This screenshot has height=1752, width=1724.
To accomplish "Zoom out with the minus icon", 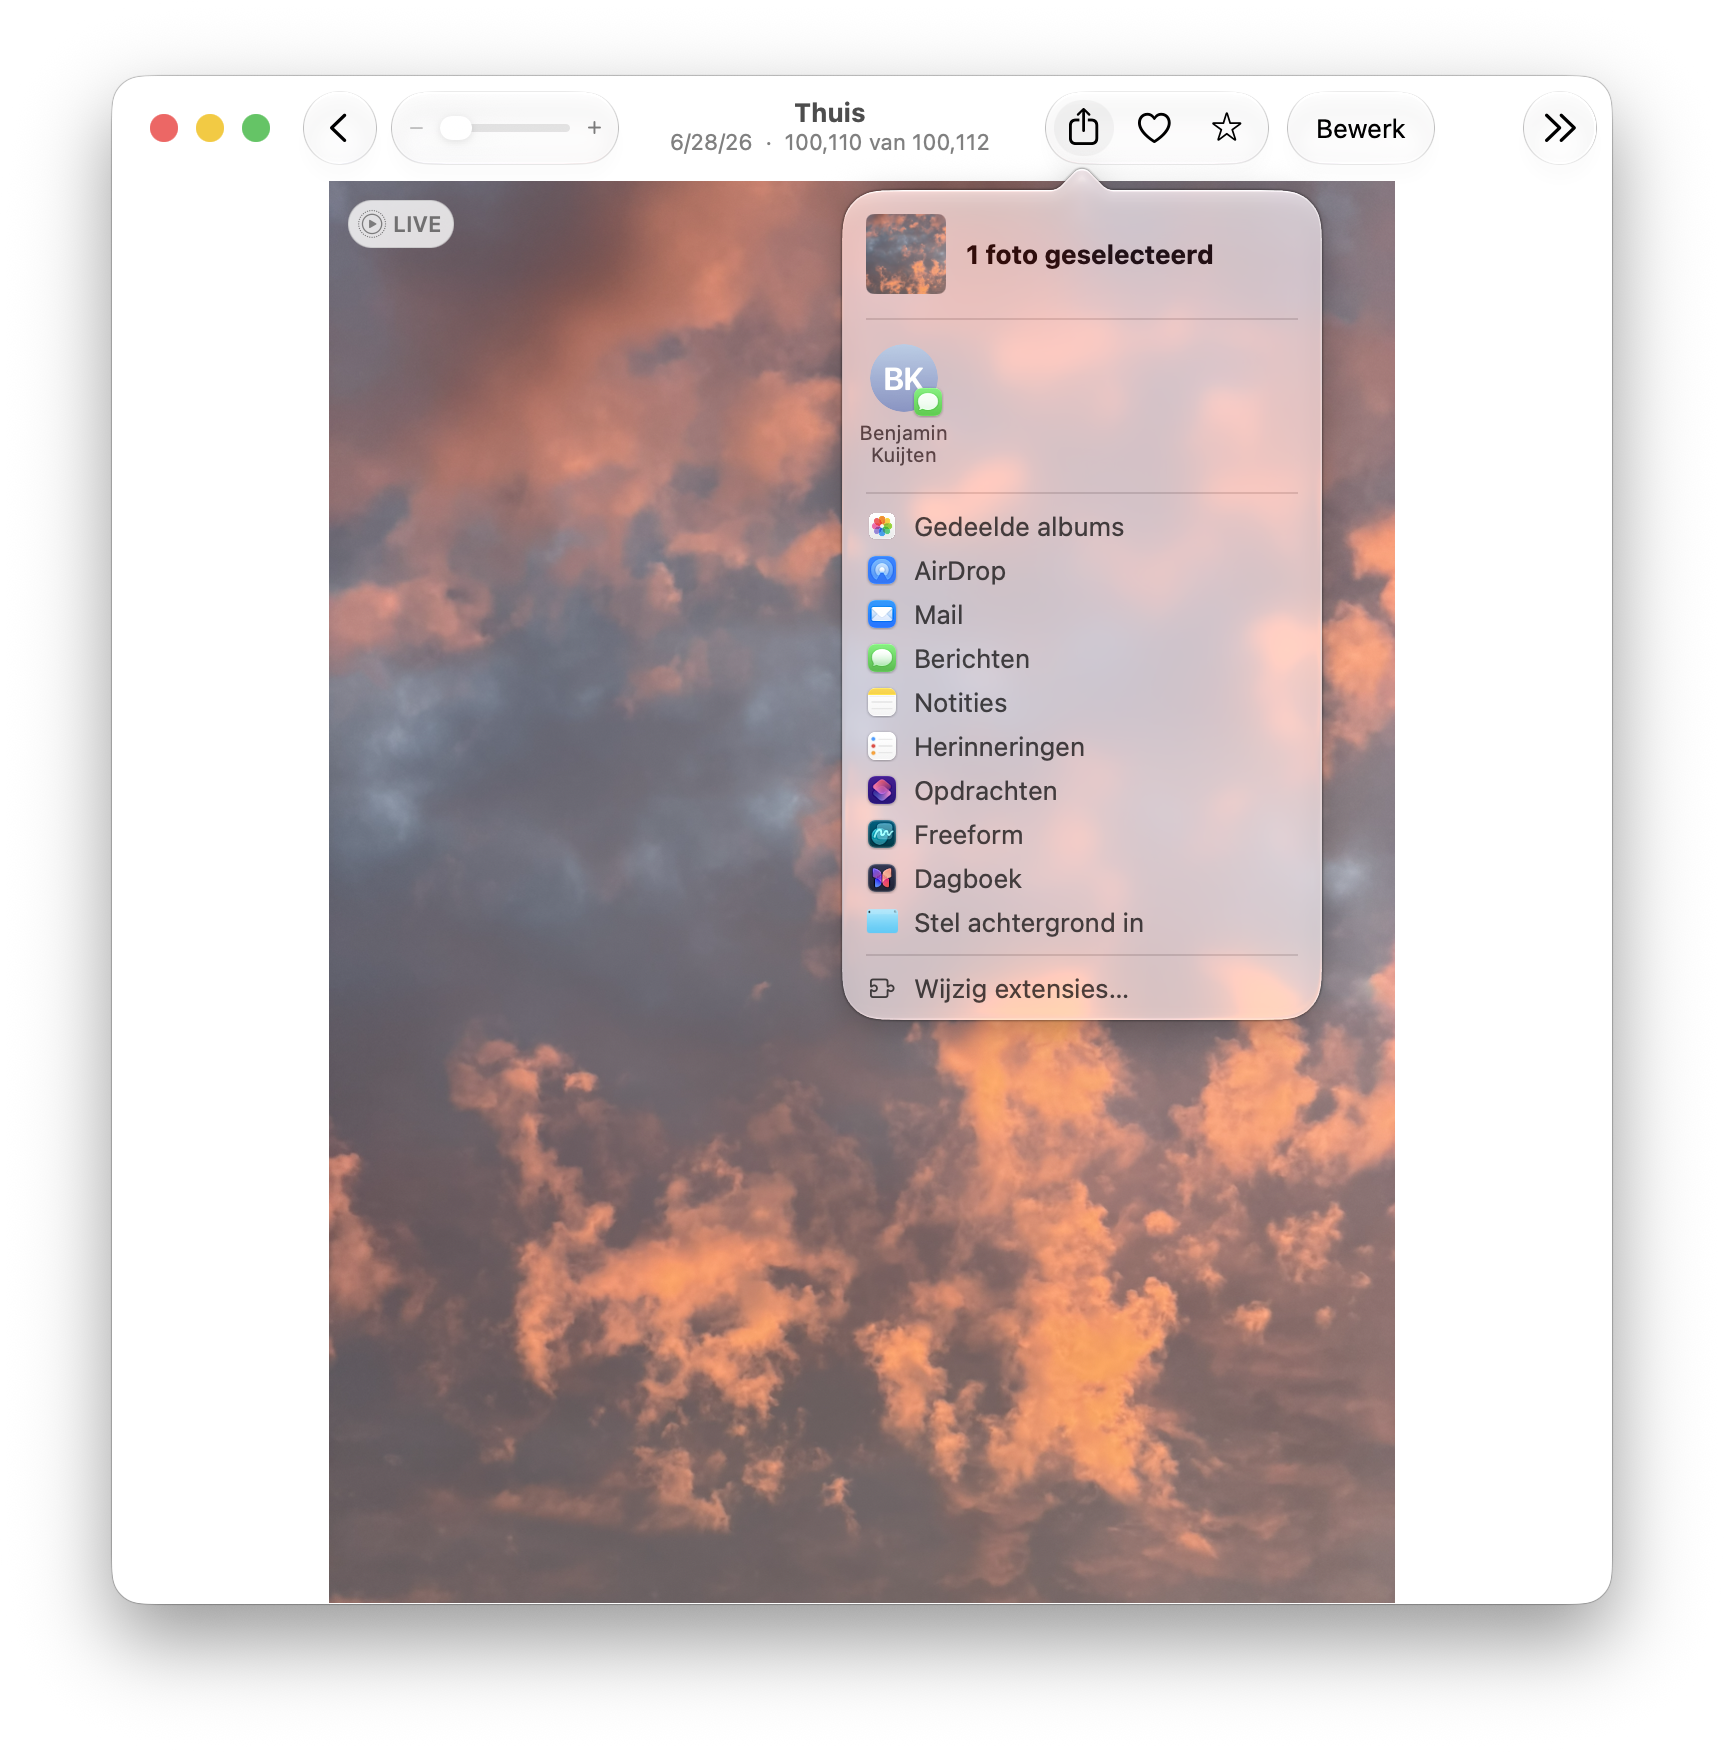I will pyautogui.click(x=417, y=128).
